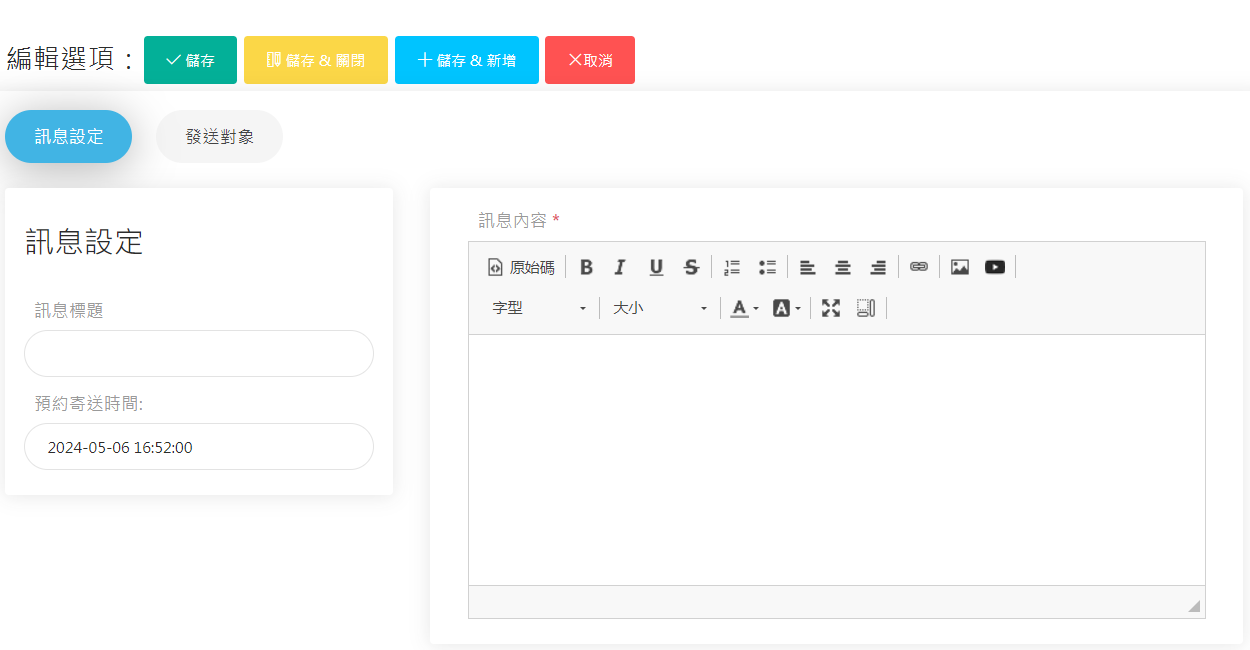The image size is (1250, 650).
Task: Toggle strikethrough formatting
Action: pos(691,267)
